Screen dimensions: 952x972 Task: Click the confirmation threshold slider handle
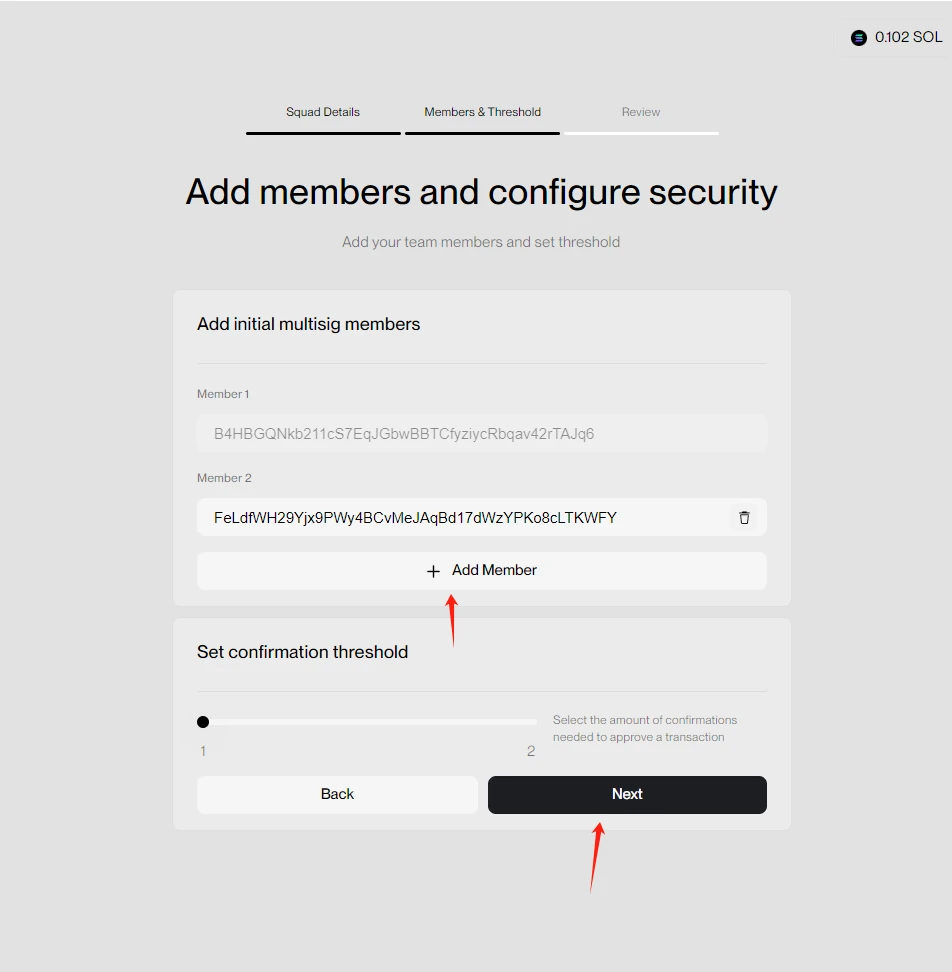click(203, 721)
